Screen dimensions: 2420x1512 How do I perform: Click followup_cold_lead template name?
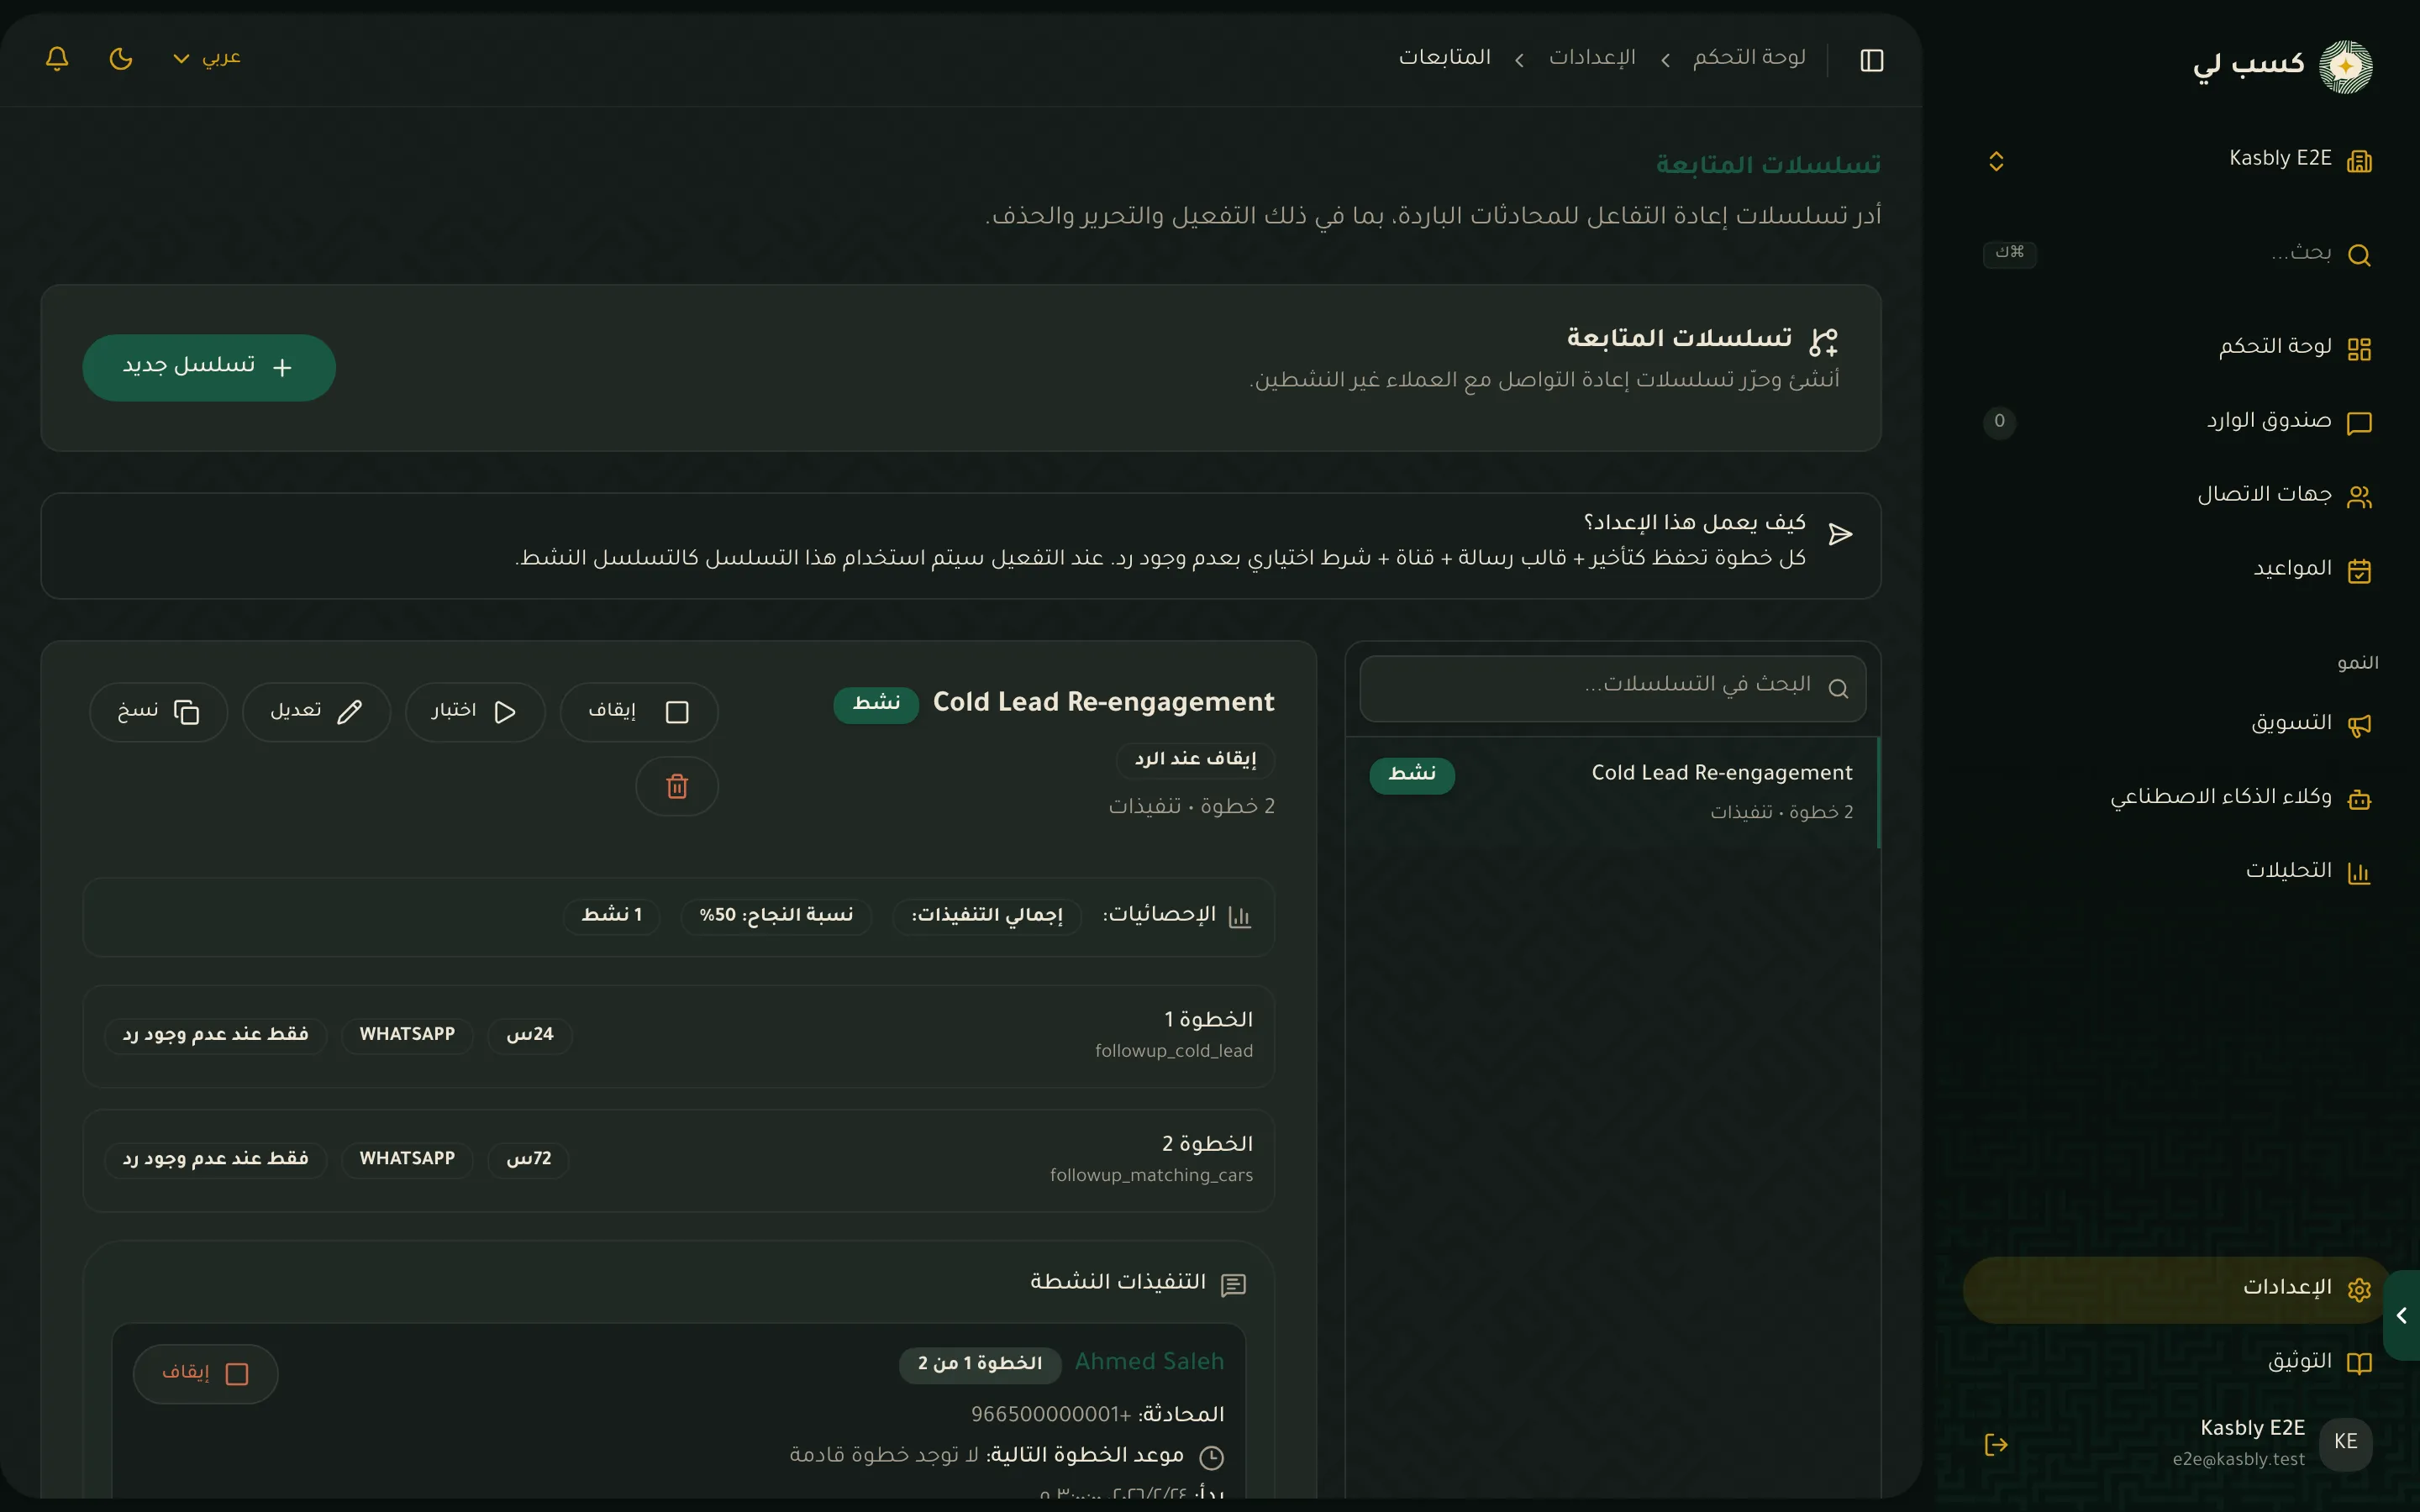(x=1173, y=1051)
